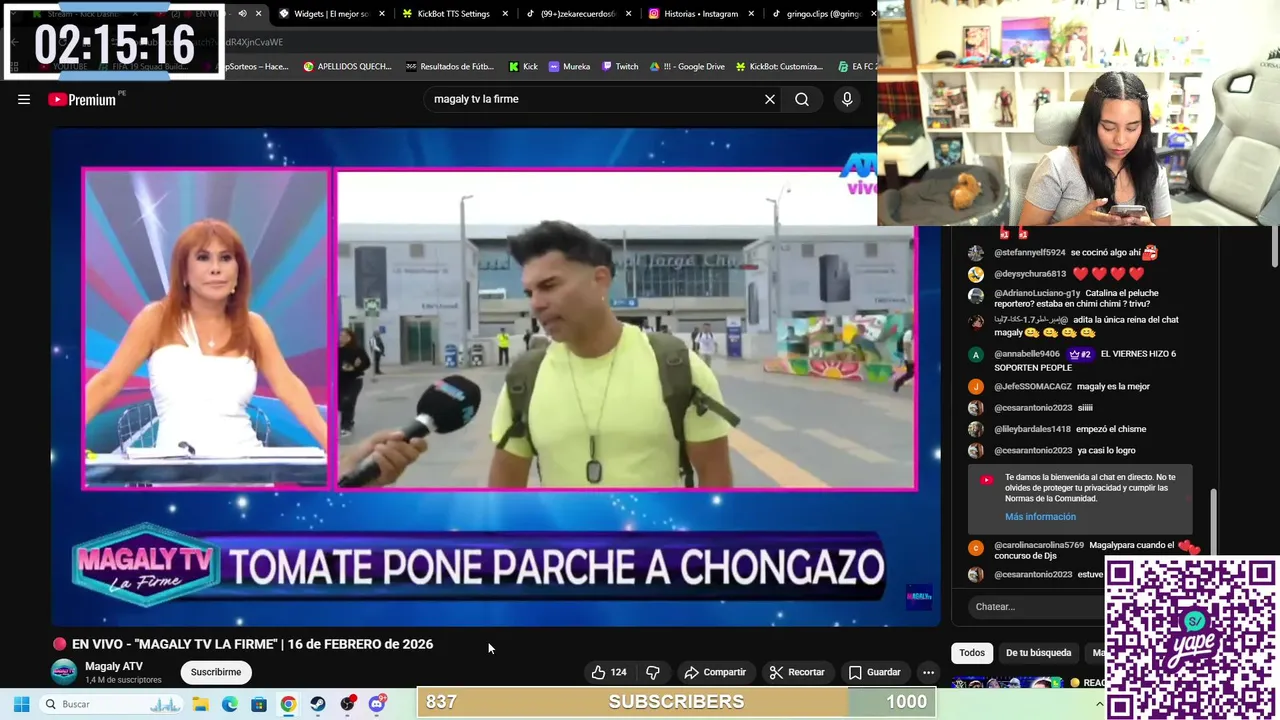Click the Magaly TV live video player
Viewport: 1280px width, 720px height.
pos(496,376)
